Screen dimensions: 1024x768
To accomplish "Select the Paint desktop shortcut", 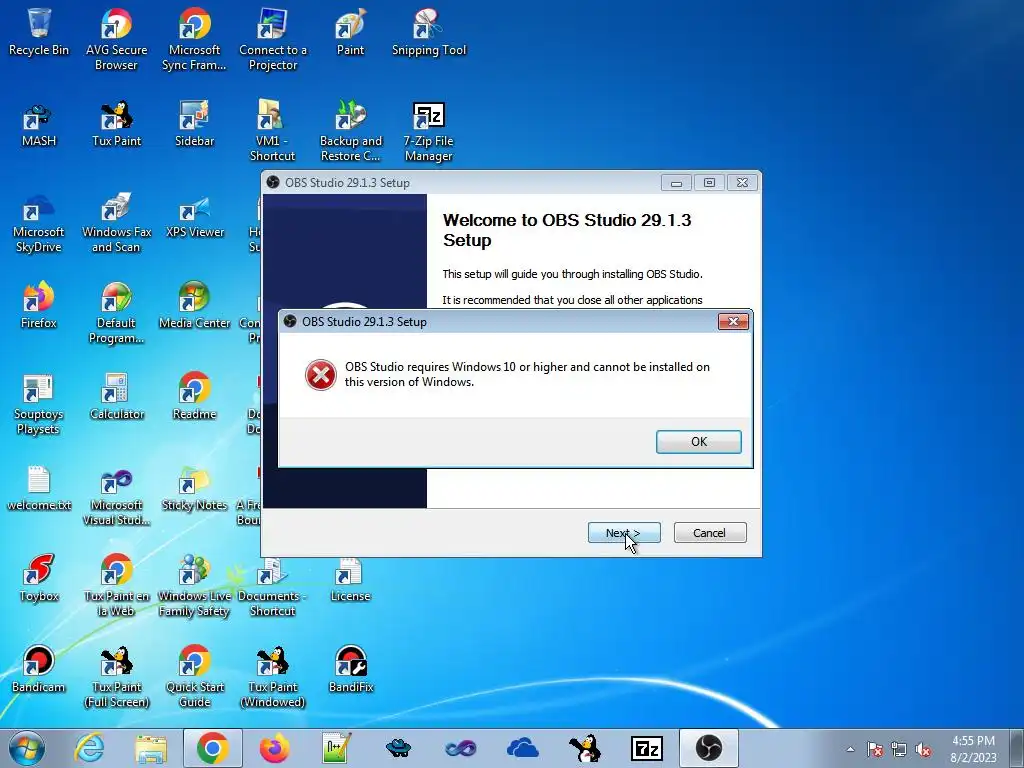I will coord(351,32).
